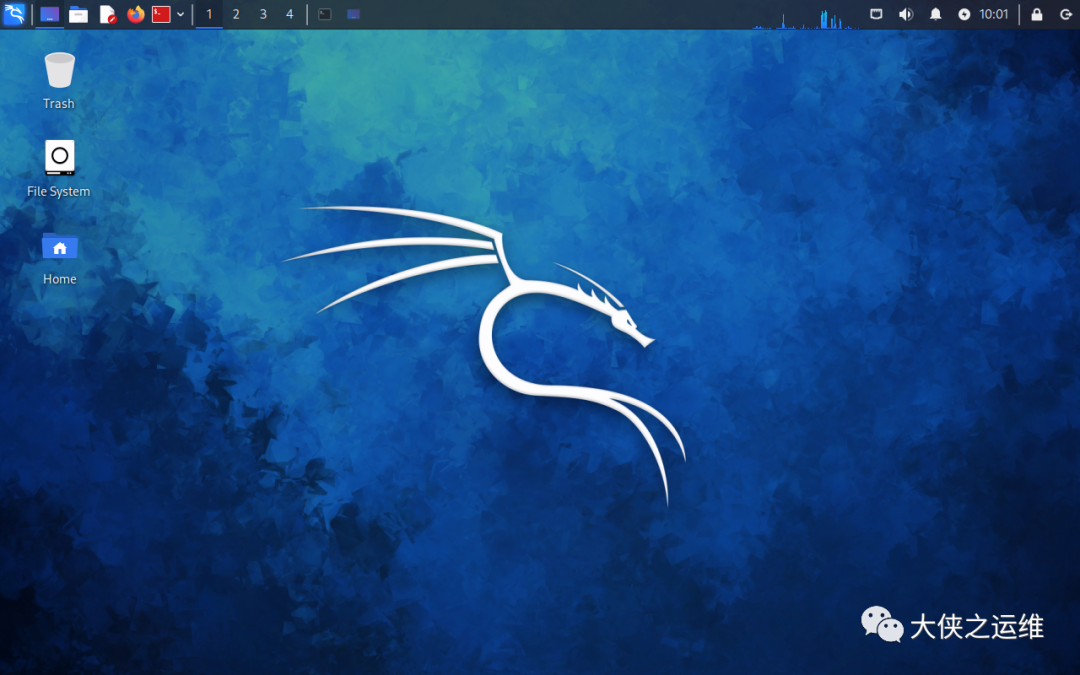The width and height of the screenshot is (1080, 675).
Task: Launch the file manager from the panel
Action: [x=79, y=14]
